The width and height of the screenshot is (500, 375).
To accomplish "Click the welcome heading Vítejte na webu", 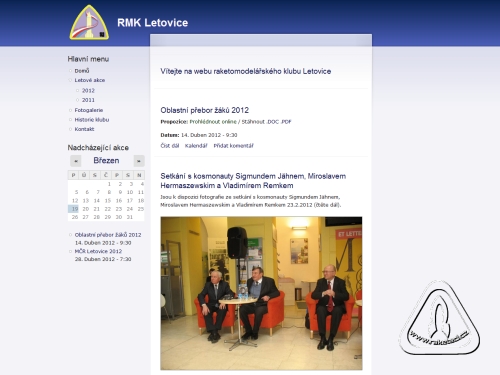I will coord(246,71).
